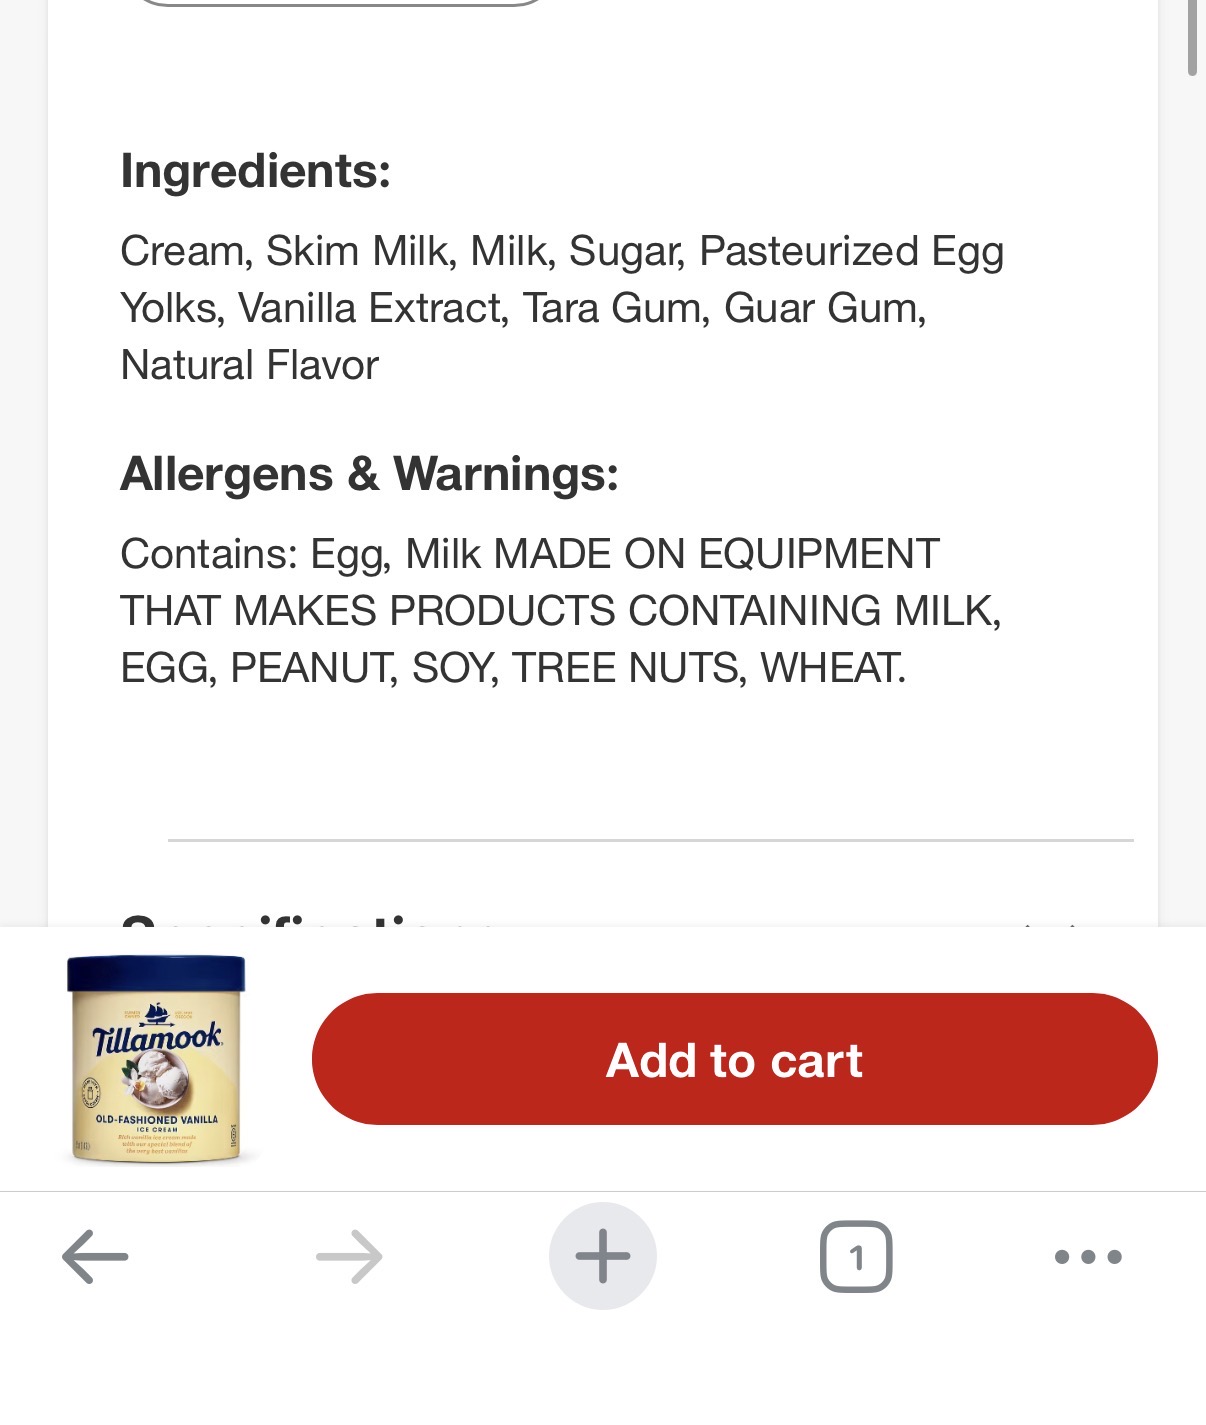The image size is (1206, 1425).
Task: Click the Allergens & Warnings heading
Action: point(369,474)
